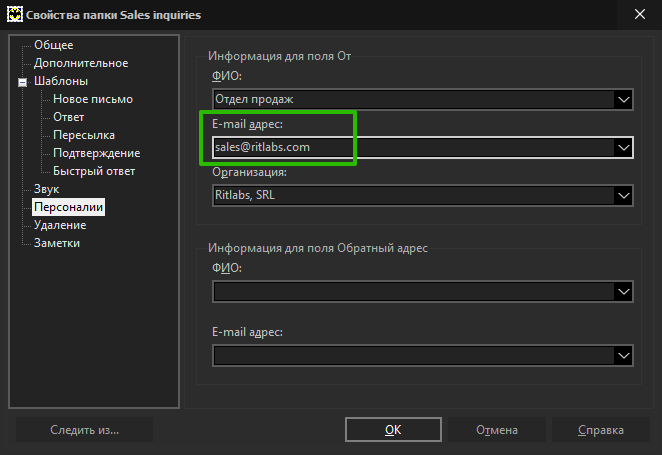
Task: Open the reply-address E-mail dropdown arrow
Action: tap(624, 355)
